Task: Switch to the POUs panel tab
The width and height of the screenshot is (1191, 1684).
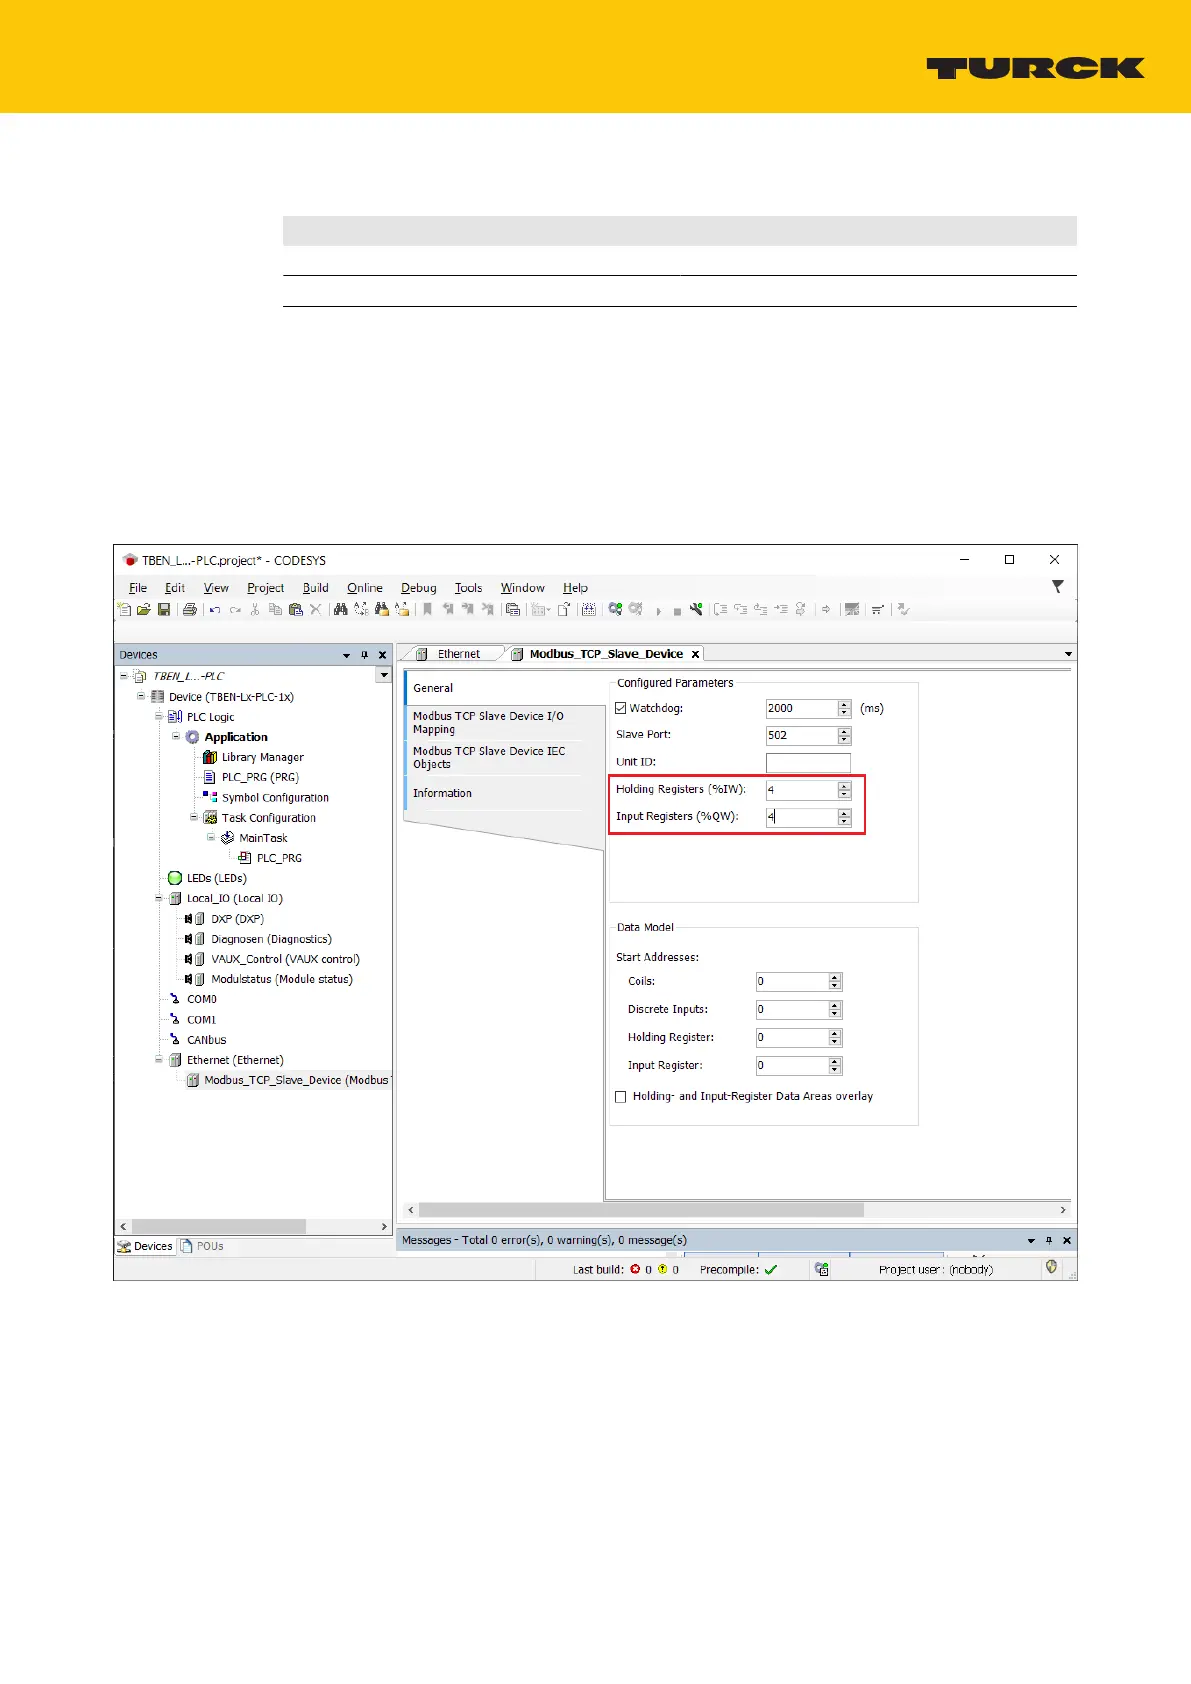Action: point(202,1246)
